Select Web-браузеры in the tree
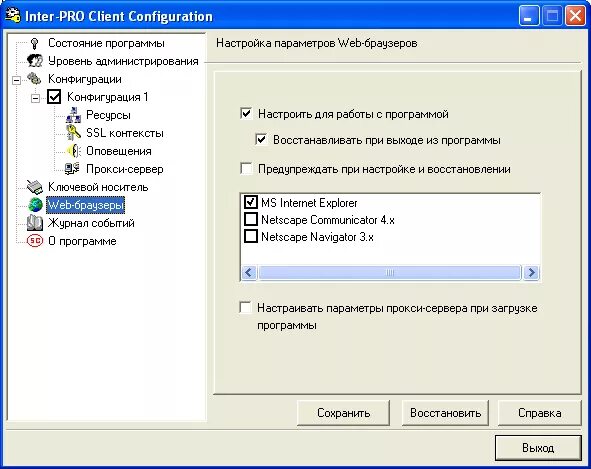This screenshot has height=469, width=591. coord(86,205)
